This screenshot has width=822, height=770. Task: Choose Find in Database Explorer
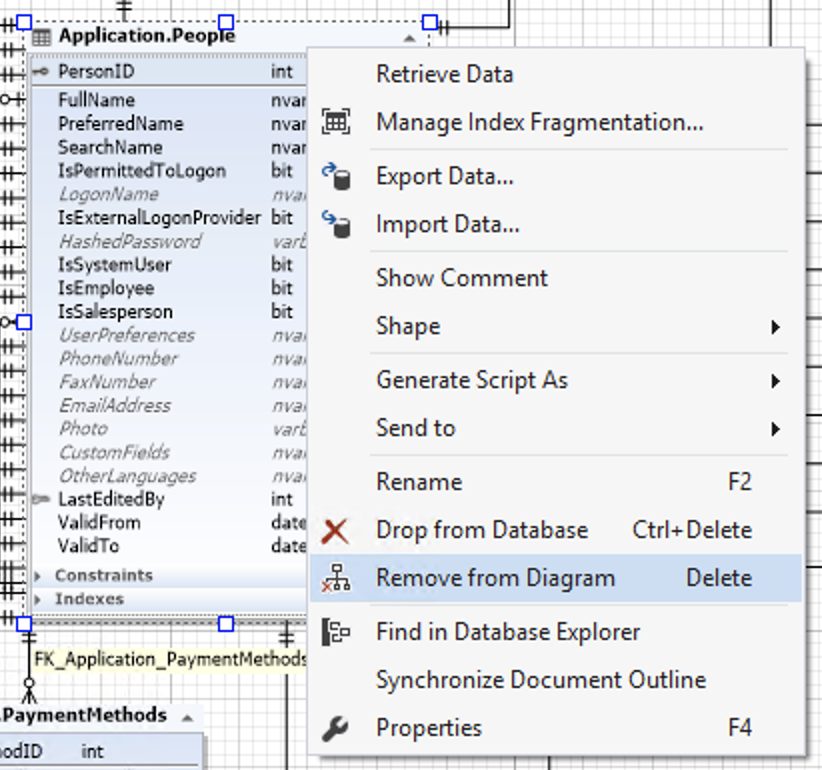(556, 632)
